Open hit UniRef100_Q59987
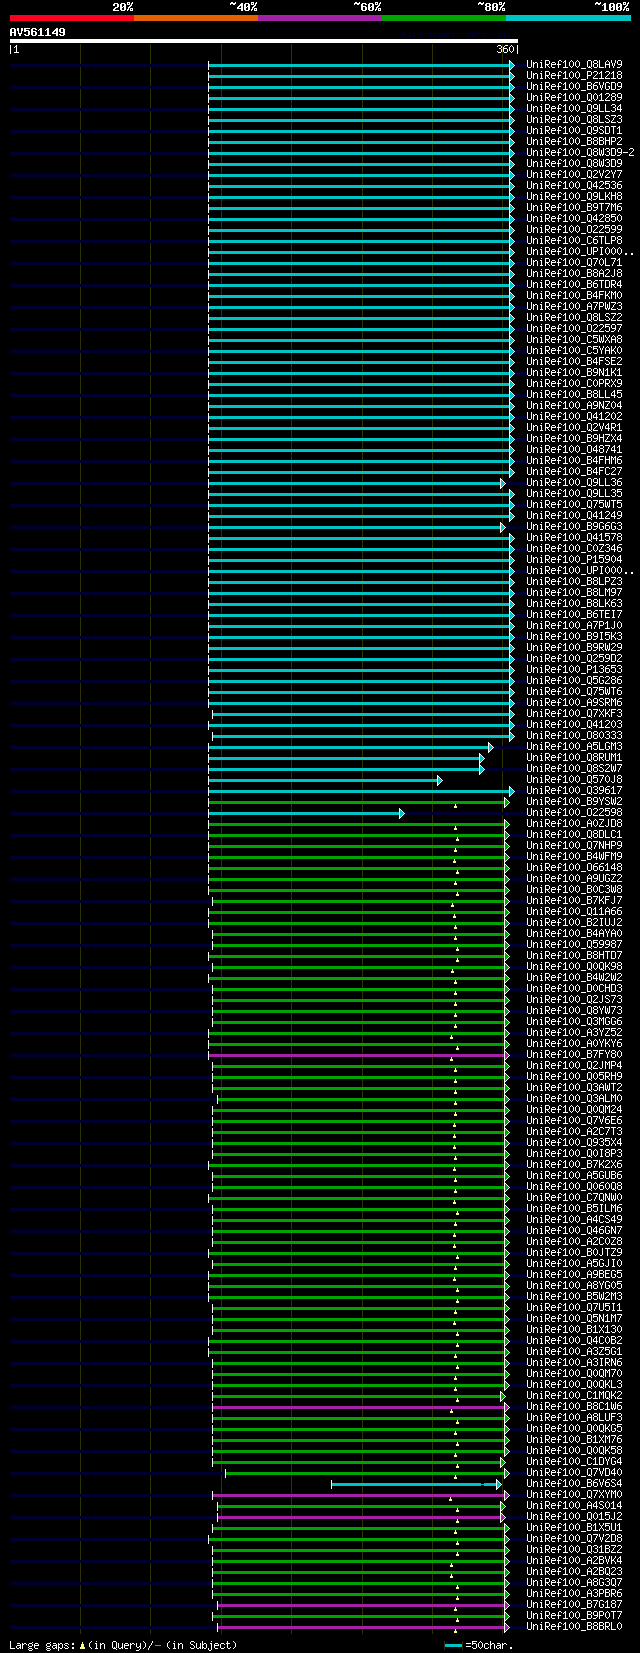640x1653 pixels. (x=574, y=944)
